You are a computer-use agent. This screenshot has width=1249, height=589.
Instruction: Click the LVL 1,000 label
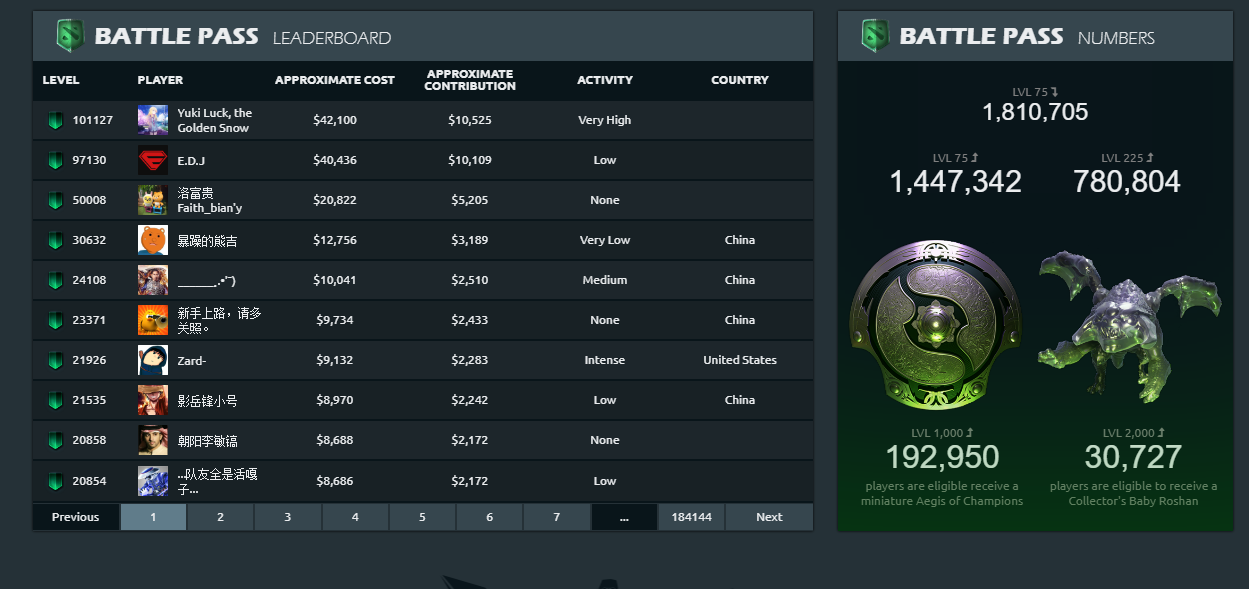[942, 433]
